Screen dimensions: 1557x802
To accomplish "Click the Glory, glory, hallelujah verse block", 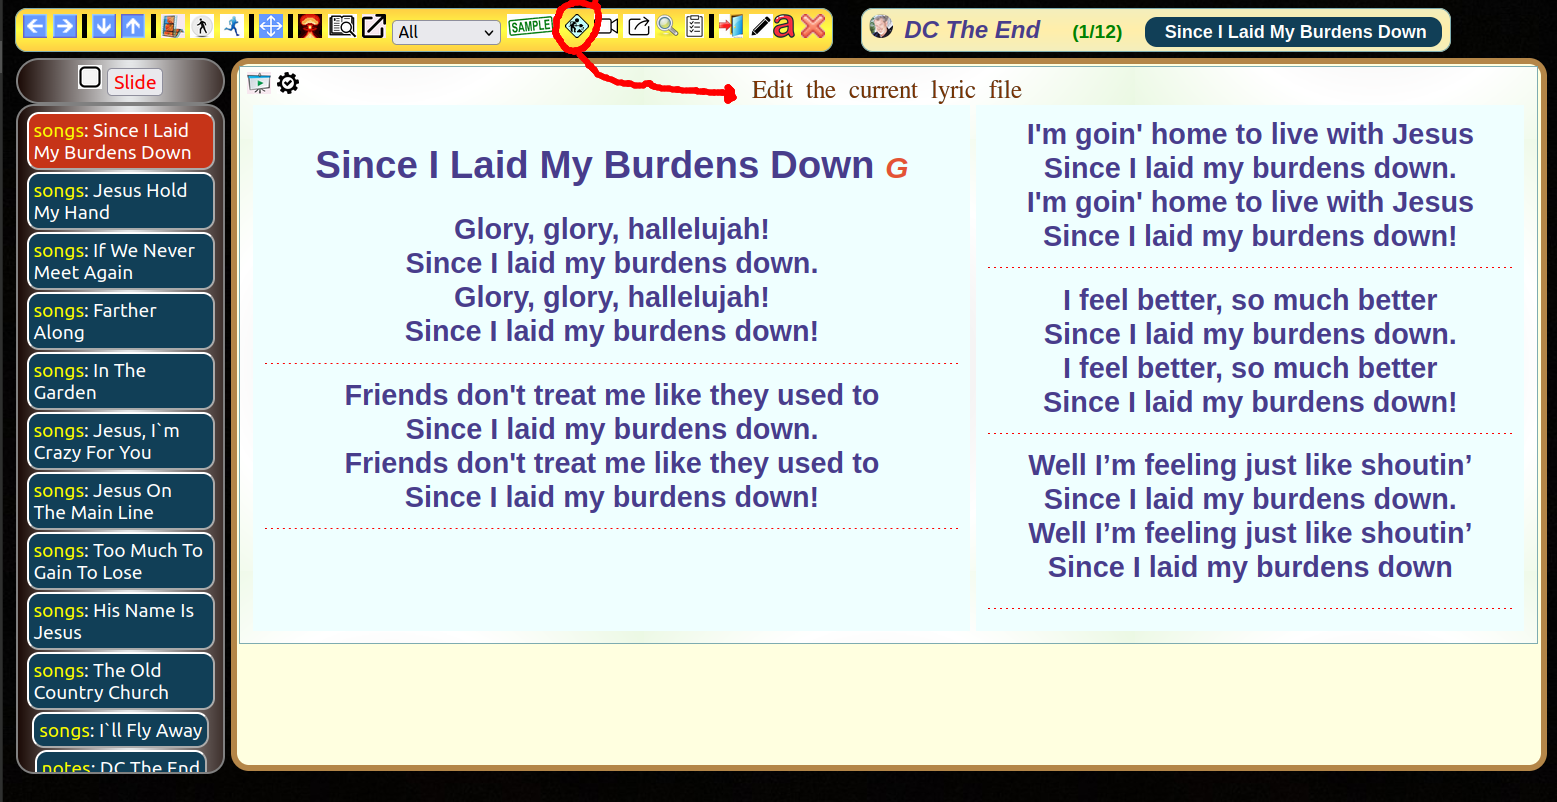I will click(611, 280).
